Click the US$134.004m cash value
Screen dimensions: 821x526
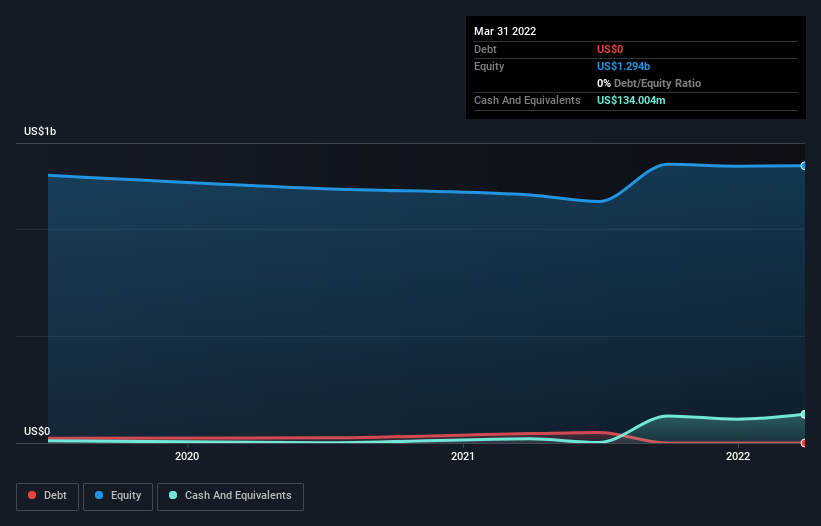[x=631, y=100]
